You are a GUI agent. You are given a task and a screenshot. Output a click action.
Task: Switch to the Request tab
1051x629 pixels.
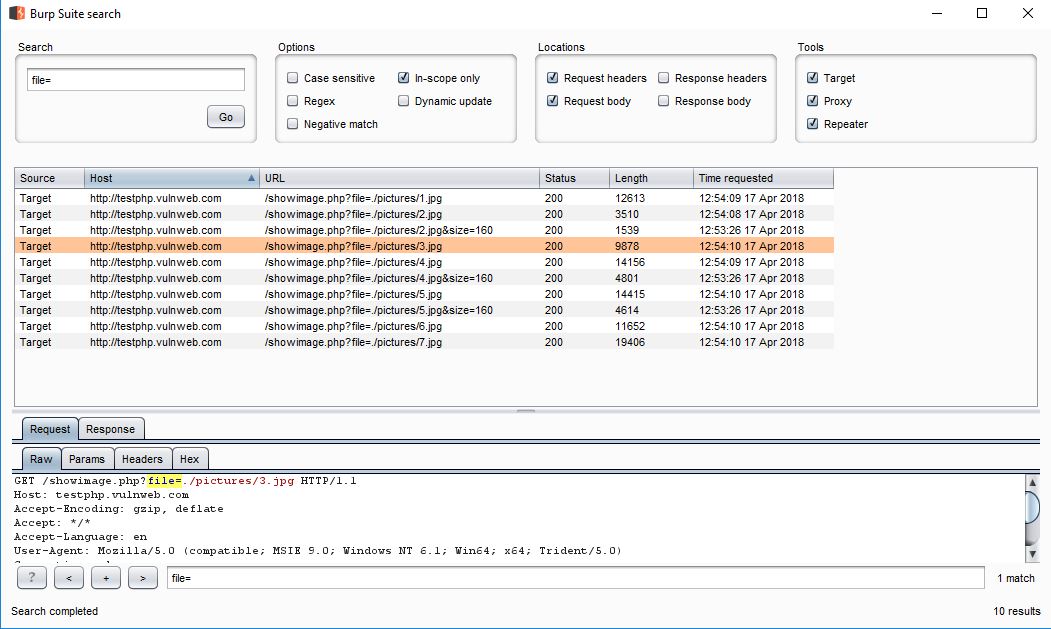pos(50,429)
